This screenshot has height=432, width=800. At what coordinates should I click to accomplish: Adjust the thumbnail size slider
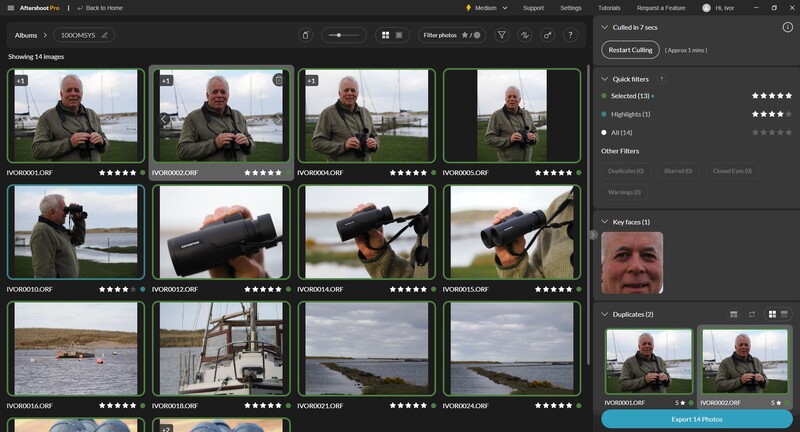[x=344, y=35]
